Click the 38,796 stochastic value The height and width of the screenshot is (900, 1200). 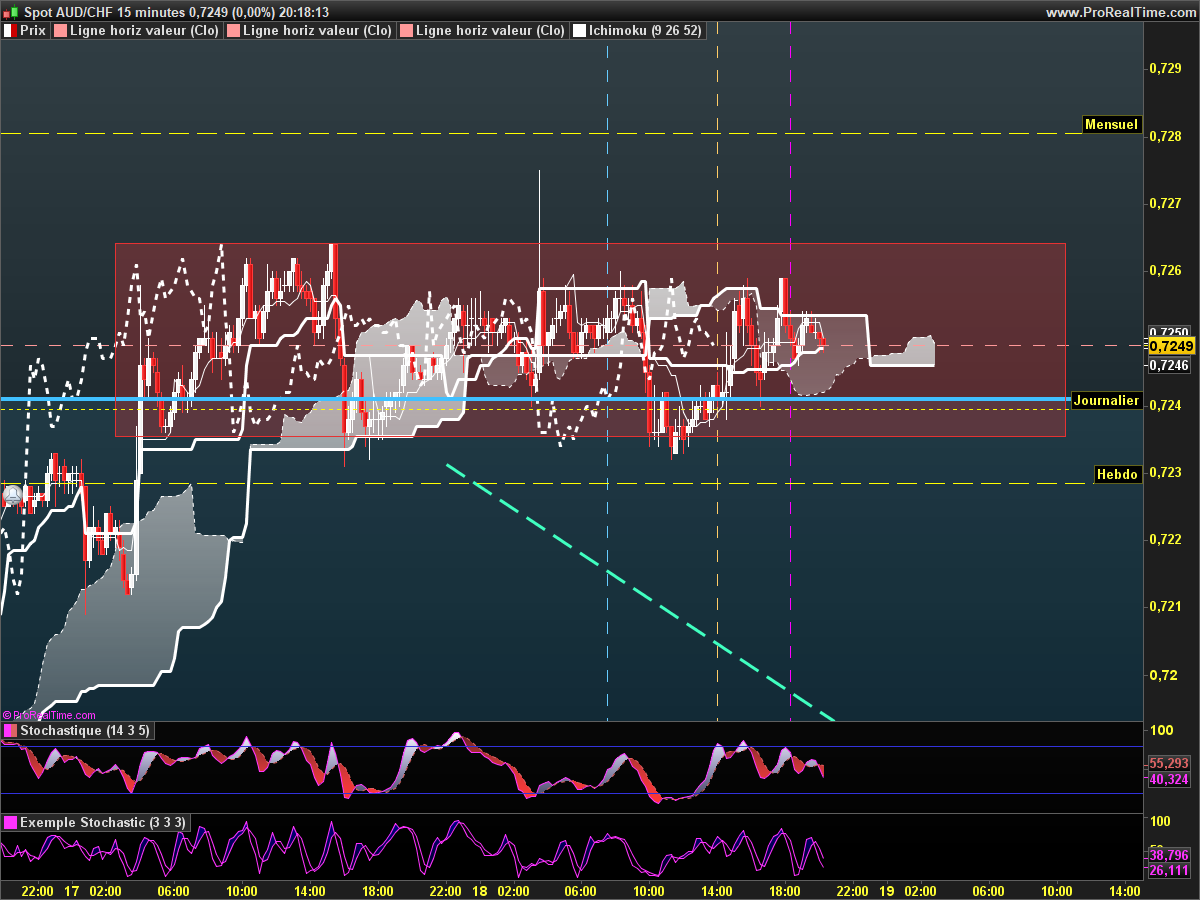pyautogui.click(x=1169, y=855)
